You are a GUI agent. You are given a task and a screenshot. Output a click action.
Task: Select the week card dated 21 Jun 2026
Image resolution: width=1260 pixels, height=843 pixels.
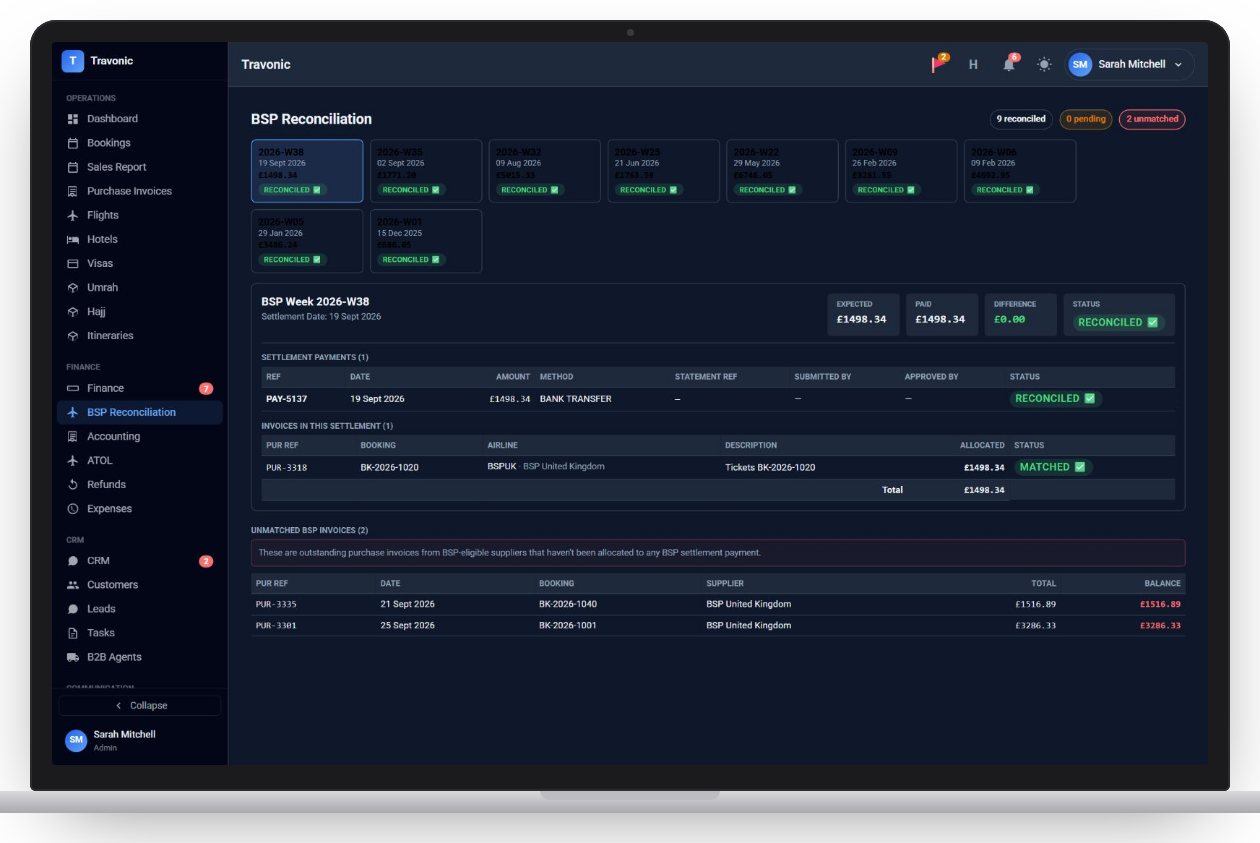tap(664, 171)
